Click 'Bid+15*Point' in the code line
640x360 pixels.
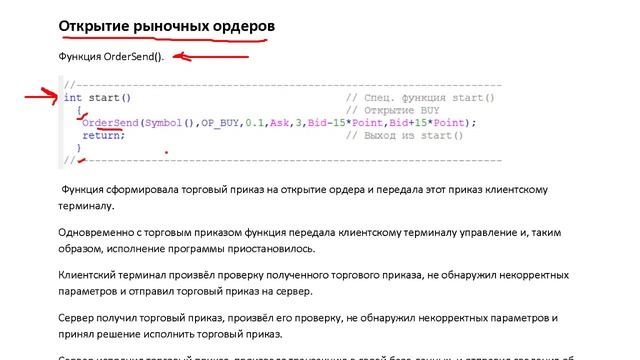(x=427, y=123)
